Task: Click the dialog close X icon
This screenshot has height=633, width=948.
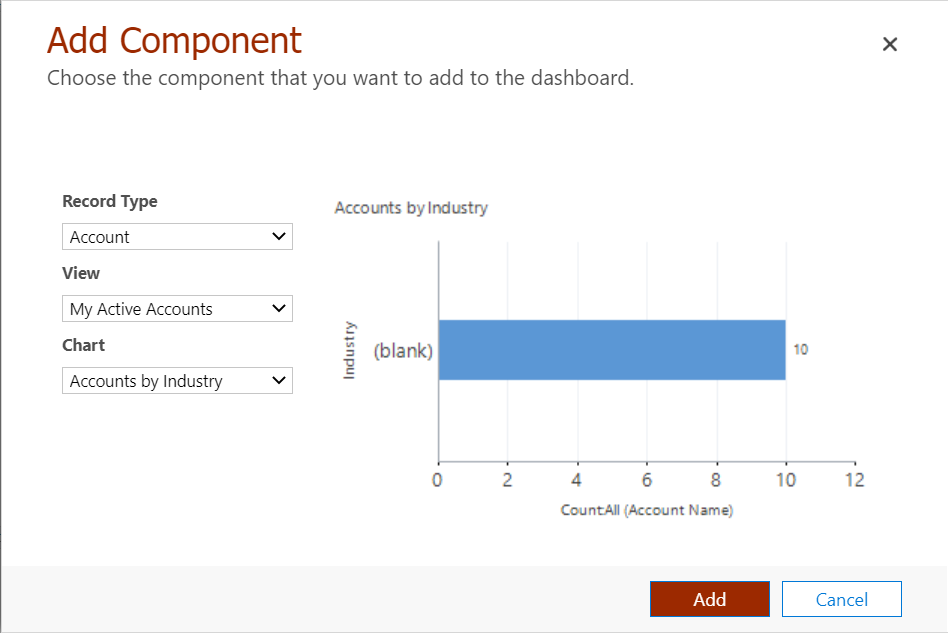Action: [x=890, y=44]
